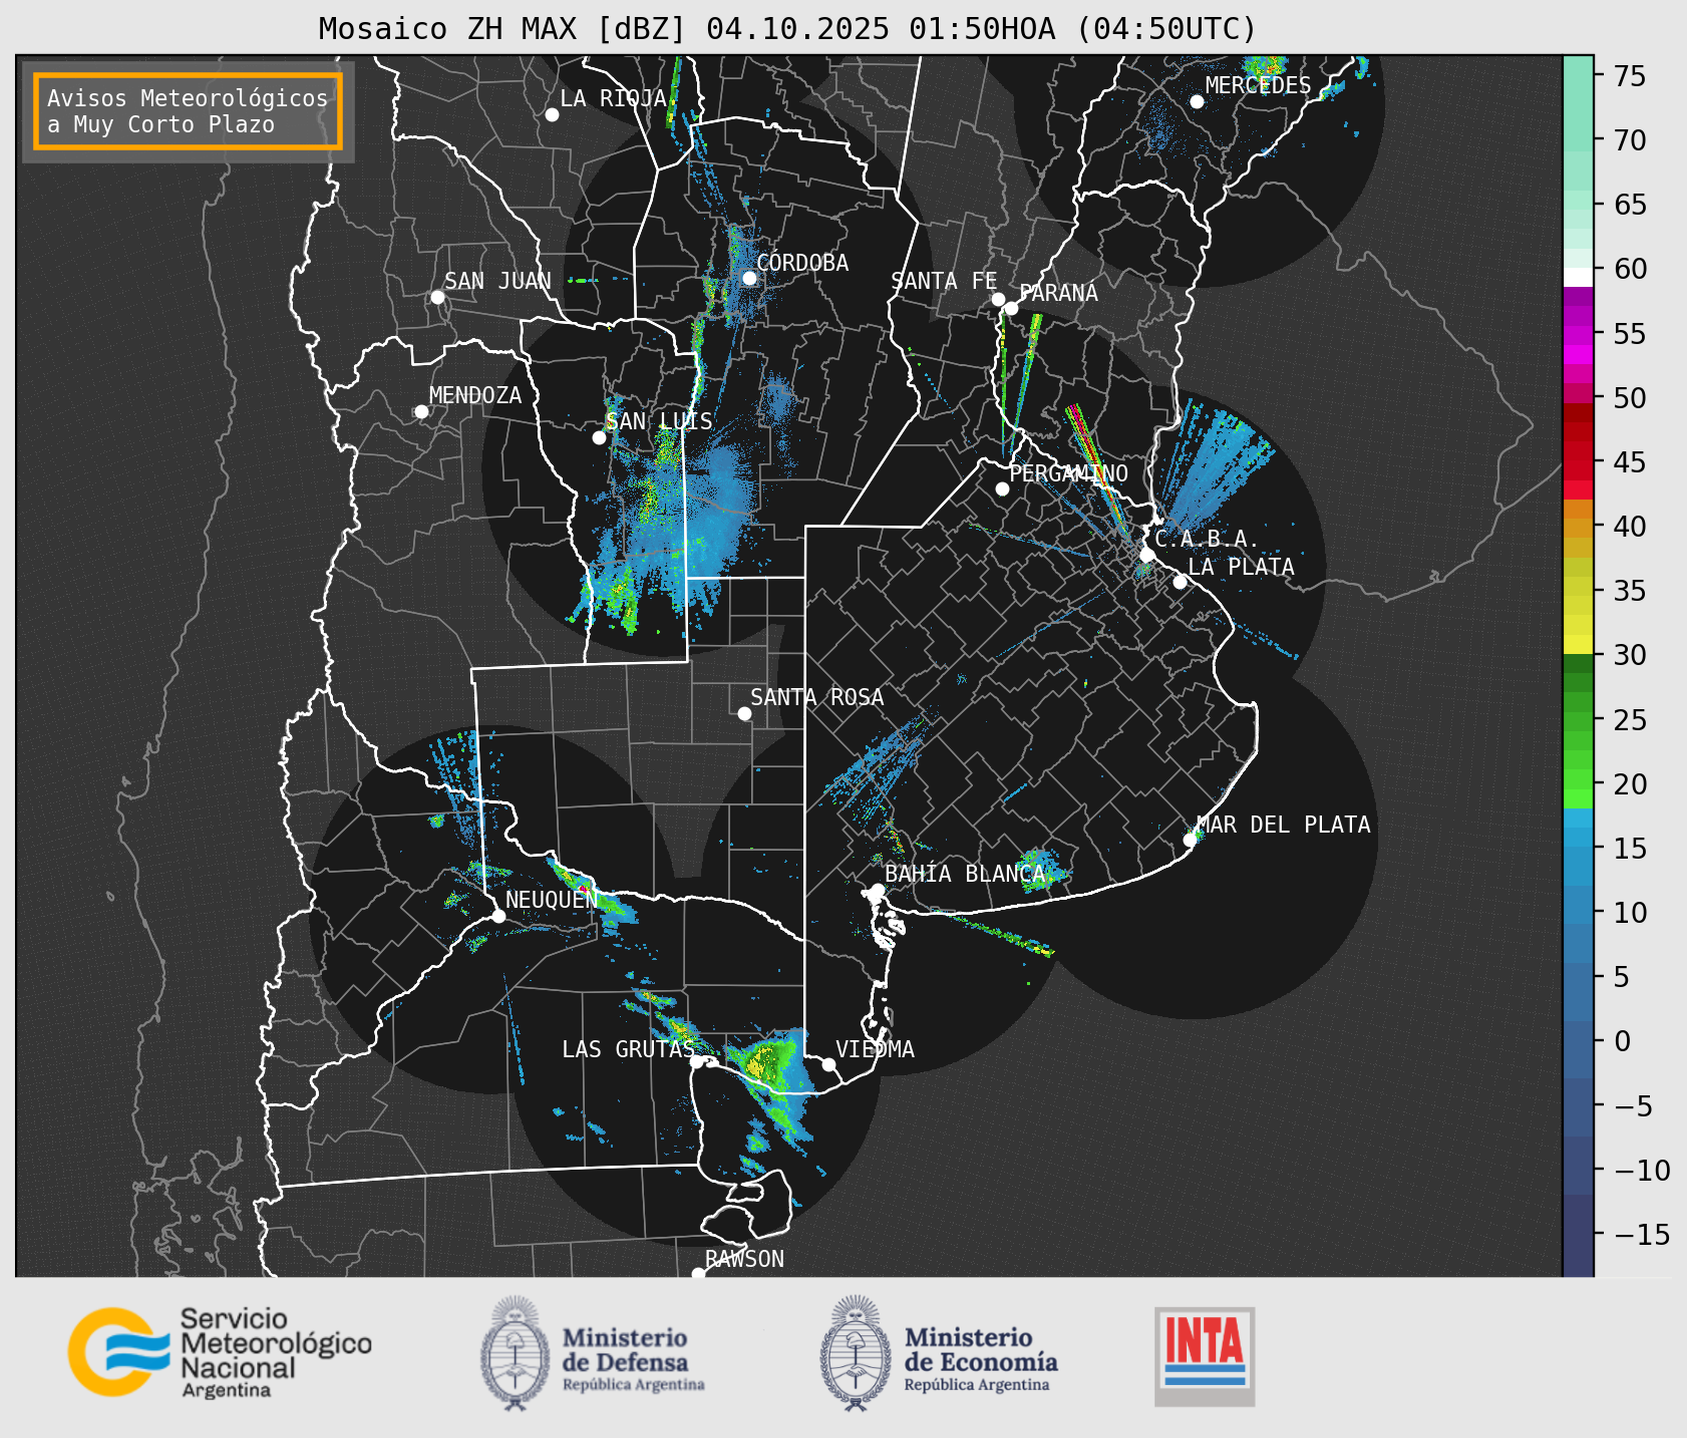Image resolution: width=1687 pixels, height=1438 pixels.
Task: Select the NEUQUÉN city marker
Action: point(498,916)
